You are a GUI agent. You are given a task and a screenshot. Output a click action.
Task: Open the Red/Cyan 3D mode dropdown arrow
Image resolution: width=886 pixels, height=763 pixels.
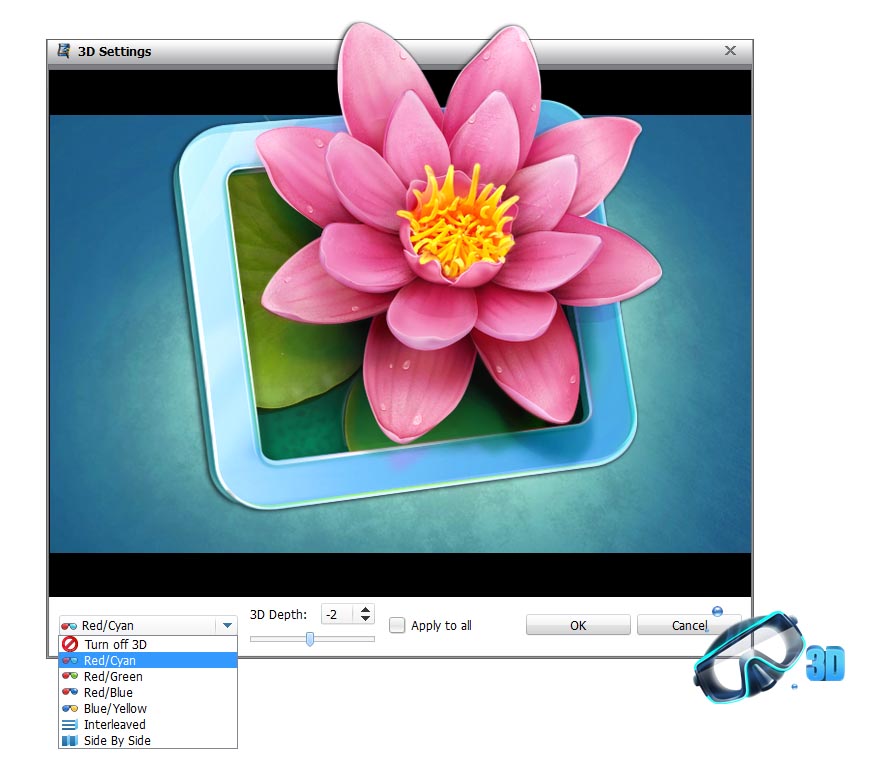tap(227, 626)
